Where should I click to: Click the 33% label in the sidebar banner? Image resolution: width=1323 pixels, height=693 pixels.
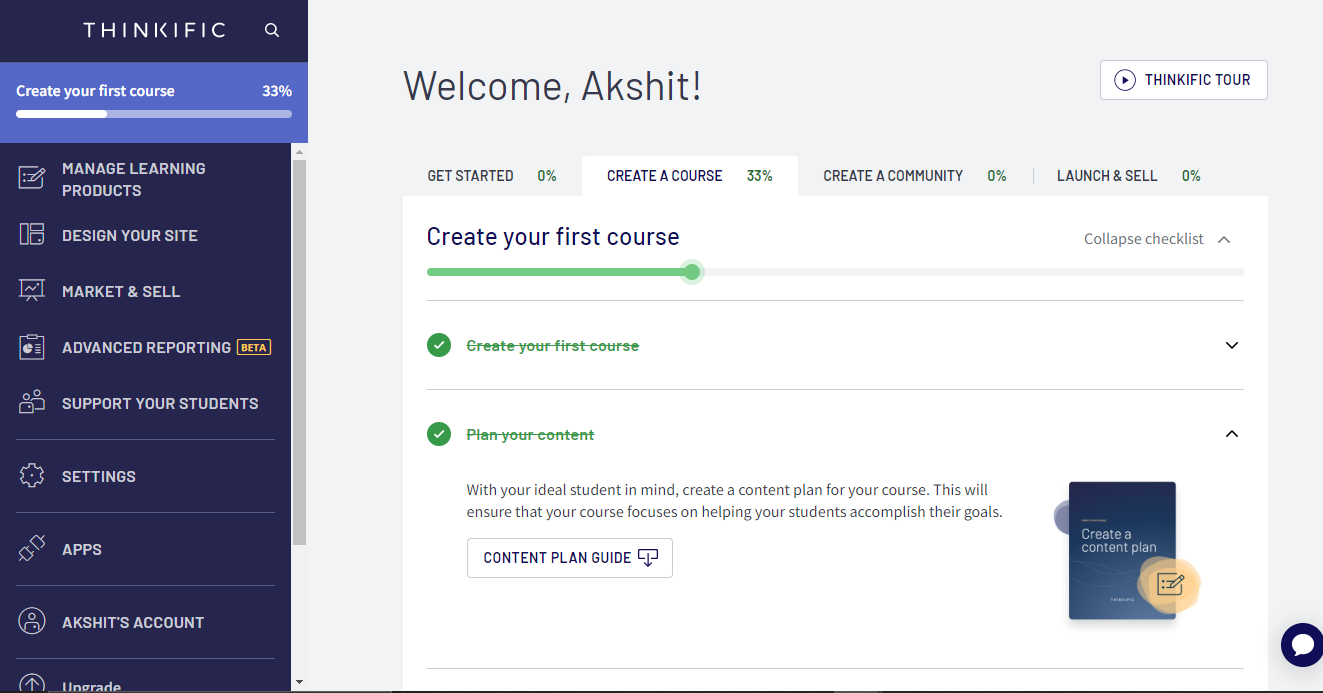(277, 91)
